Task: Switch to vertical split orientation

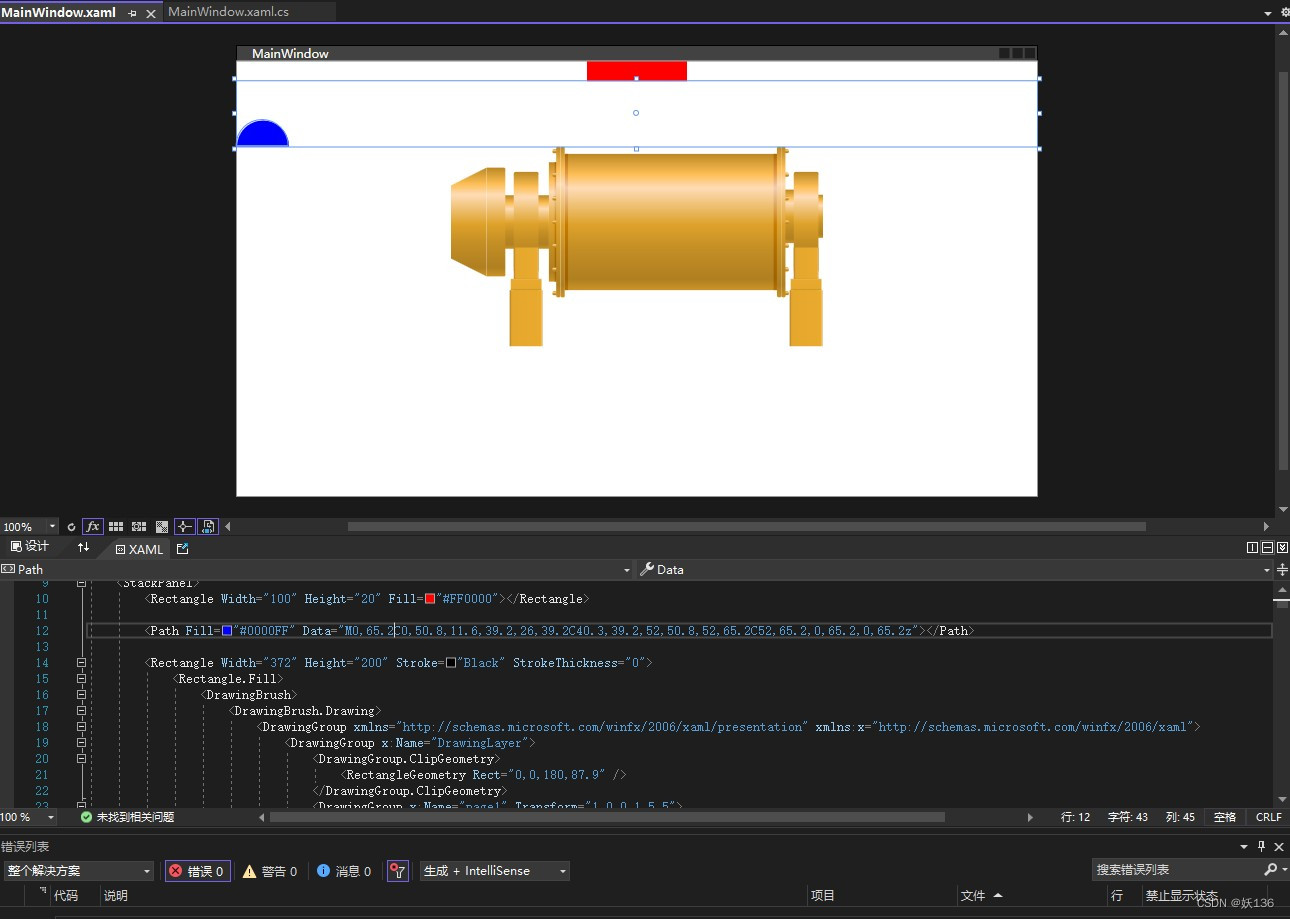Action: click(x=1252, y=547)
